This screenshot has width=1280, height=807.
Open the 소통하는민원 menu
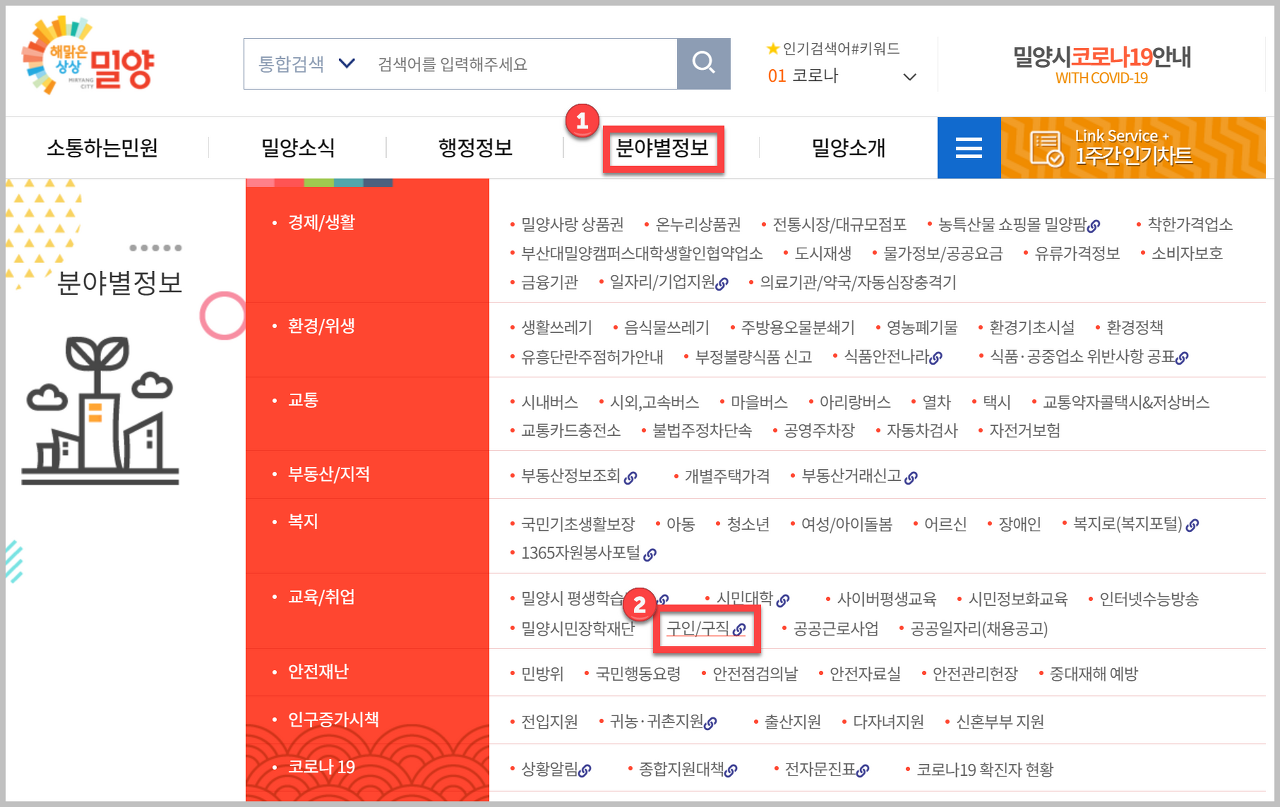click(x=102, y=149)
